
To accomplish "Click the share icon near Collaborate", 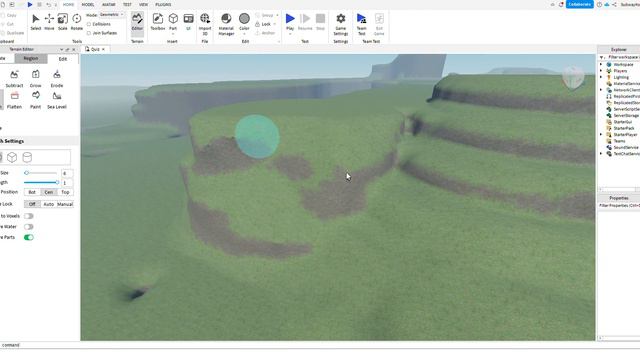I will pyautogui.click(x=614, y=4).
